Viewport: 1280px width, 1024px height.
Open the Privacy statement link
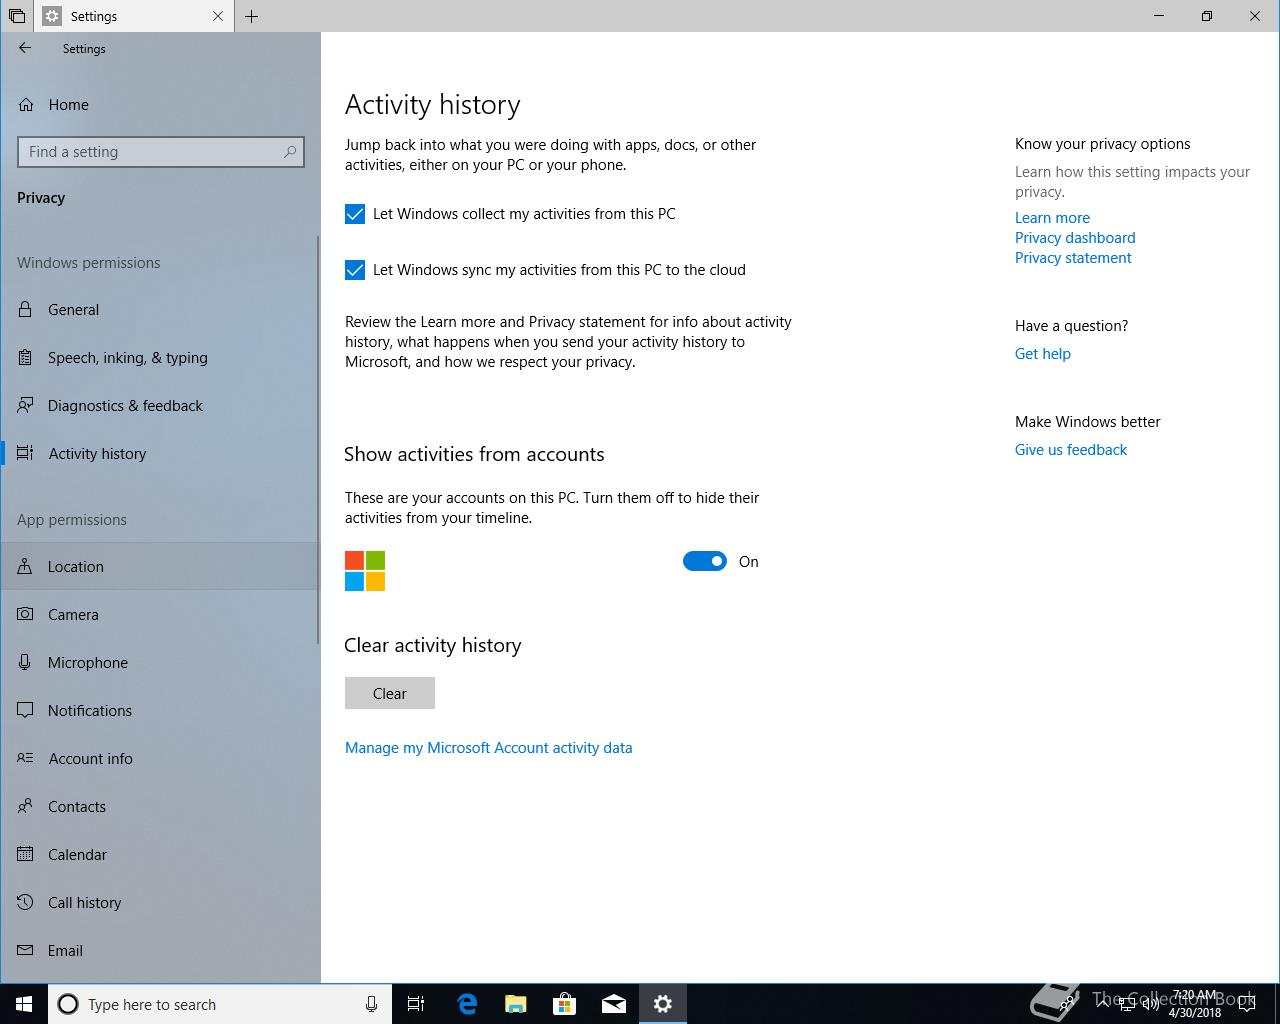[1073, 257]
